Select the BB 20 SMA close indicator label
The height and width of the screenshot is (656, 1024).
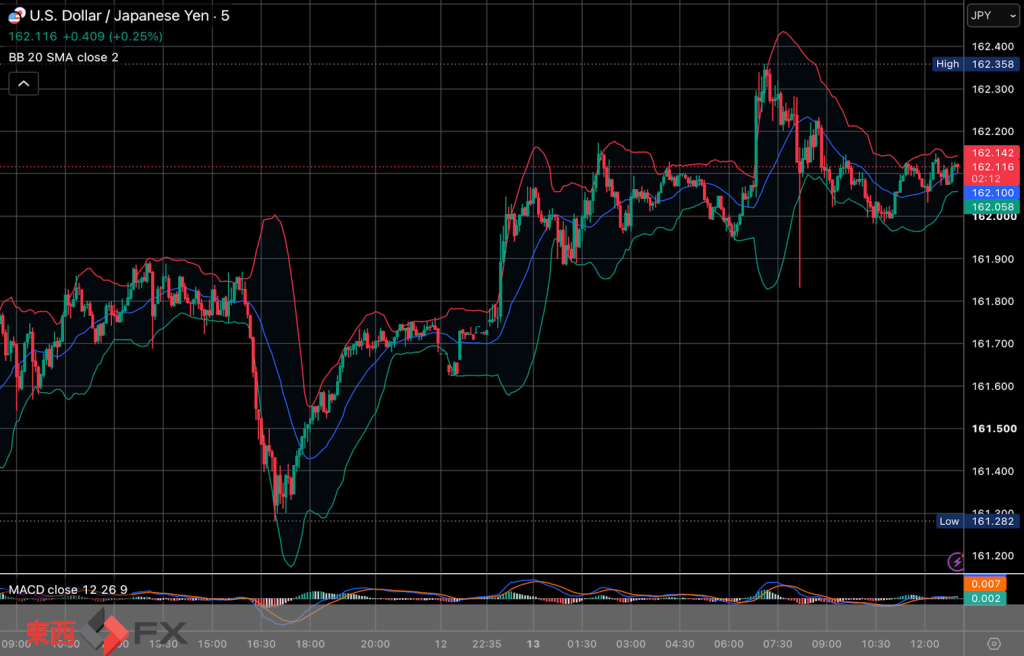tap(63, 57)
